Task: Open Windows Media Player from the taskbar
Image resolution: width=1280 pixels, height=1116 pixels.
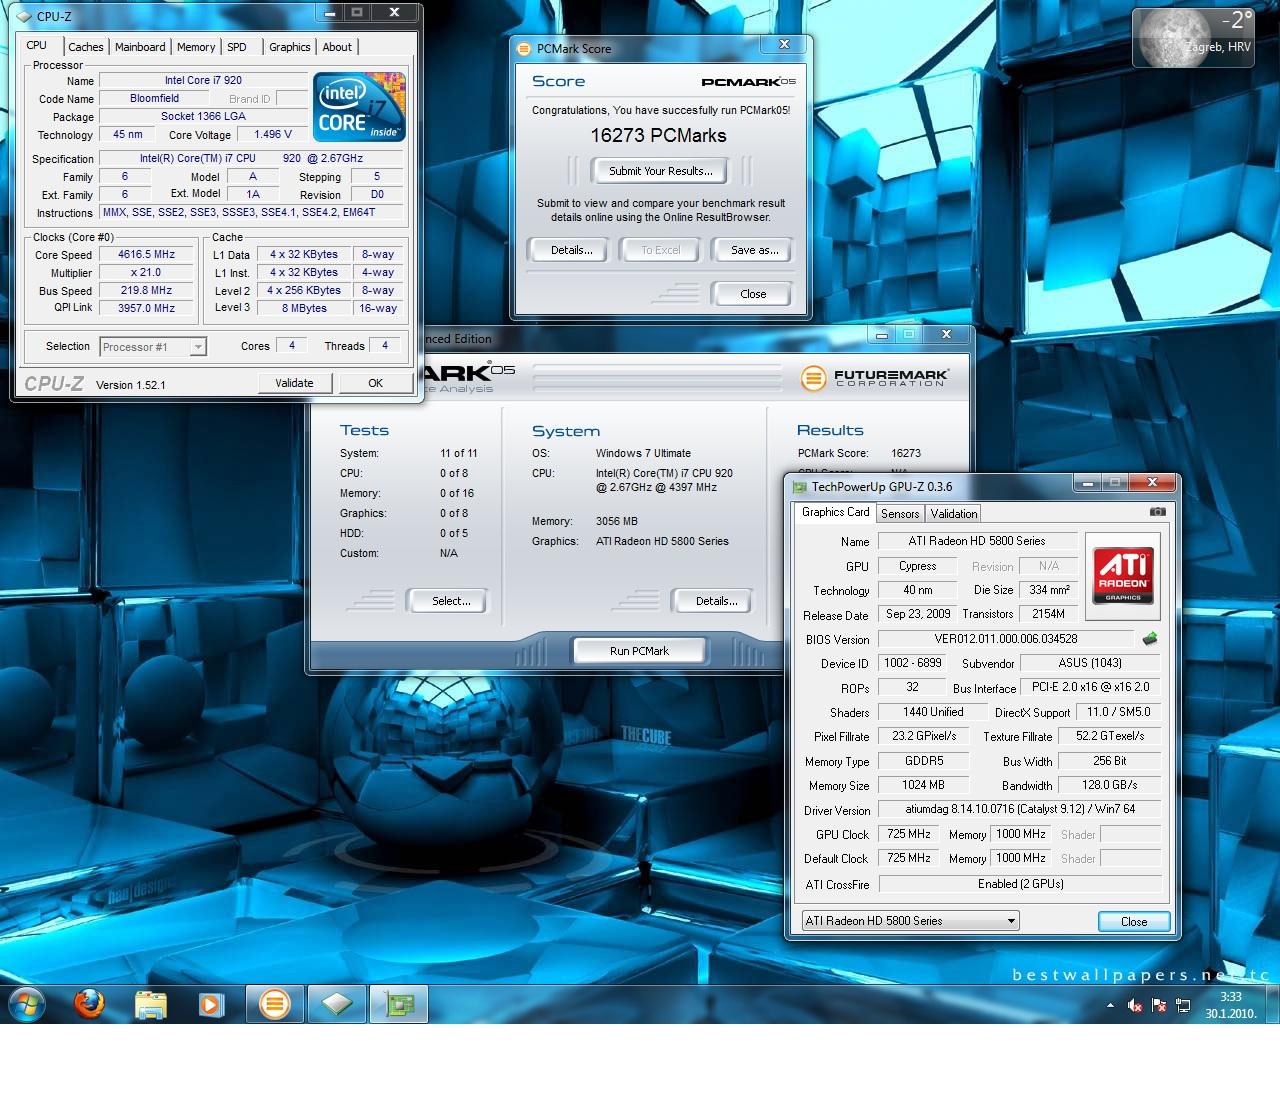Action: pyautogui.click(x=211, y=1003)
